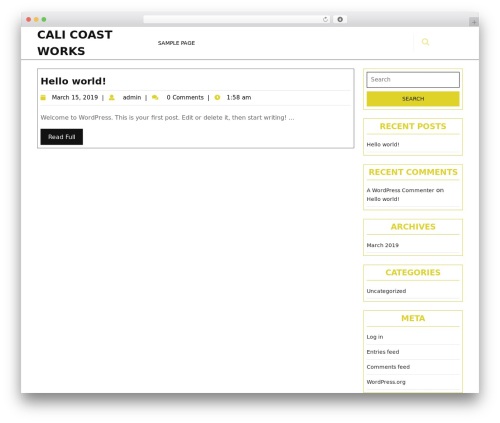The image size is (500, 423).
Task: Reload page using browser refresh icon
Action: click(x=325, y=19)
